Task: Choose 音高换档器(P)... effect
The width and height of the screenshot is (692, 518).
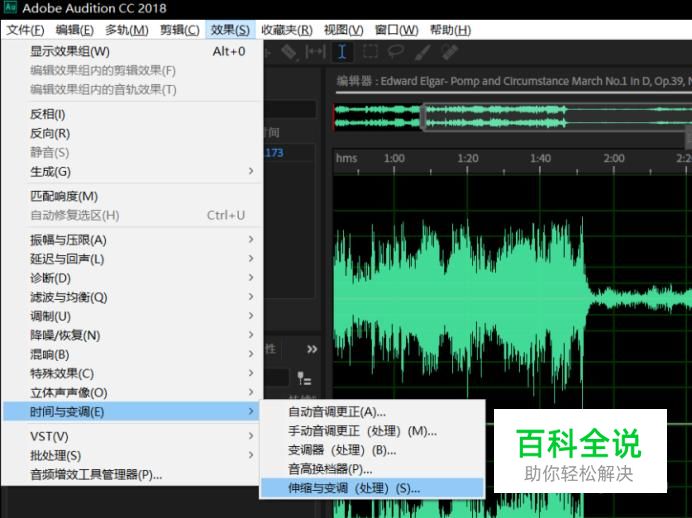Action: [373, 469]
